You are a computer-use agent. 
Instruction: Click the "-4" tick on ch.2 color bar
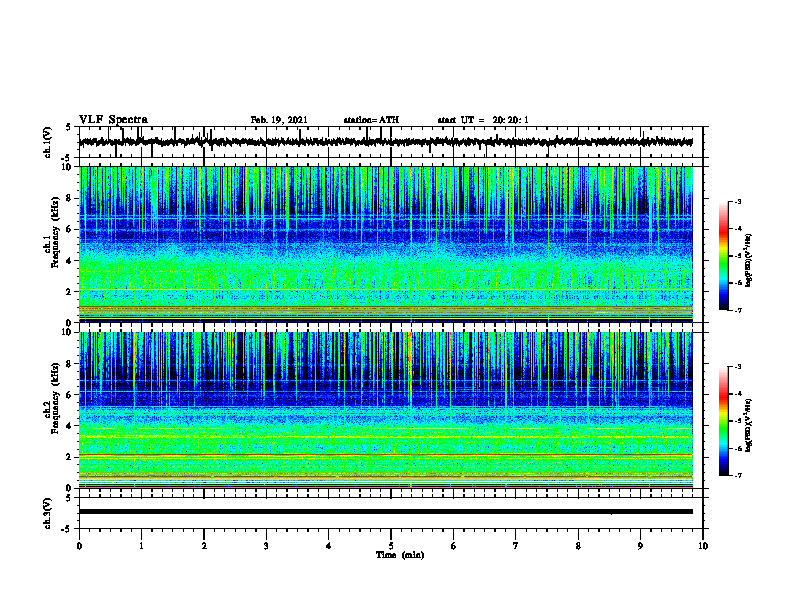click(737, 394)
